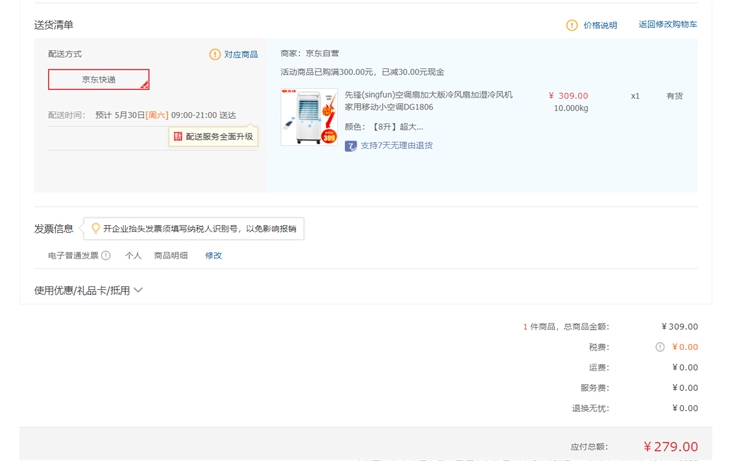The image size is (750, 461).
Task: Click the info icon beside 税费 amount
Action: click(x=660, y=347)
